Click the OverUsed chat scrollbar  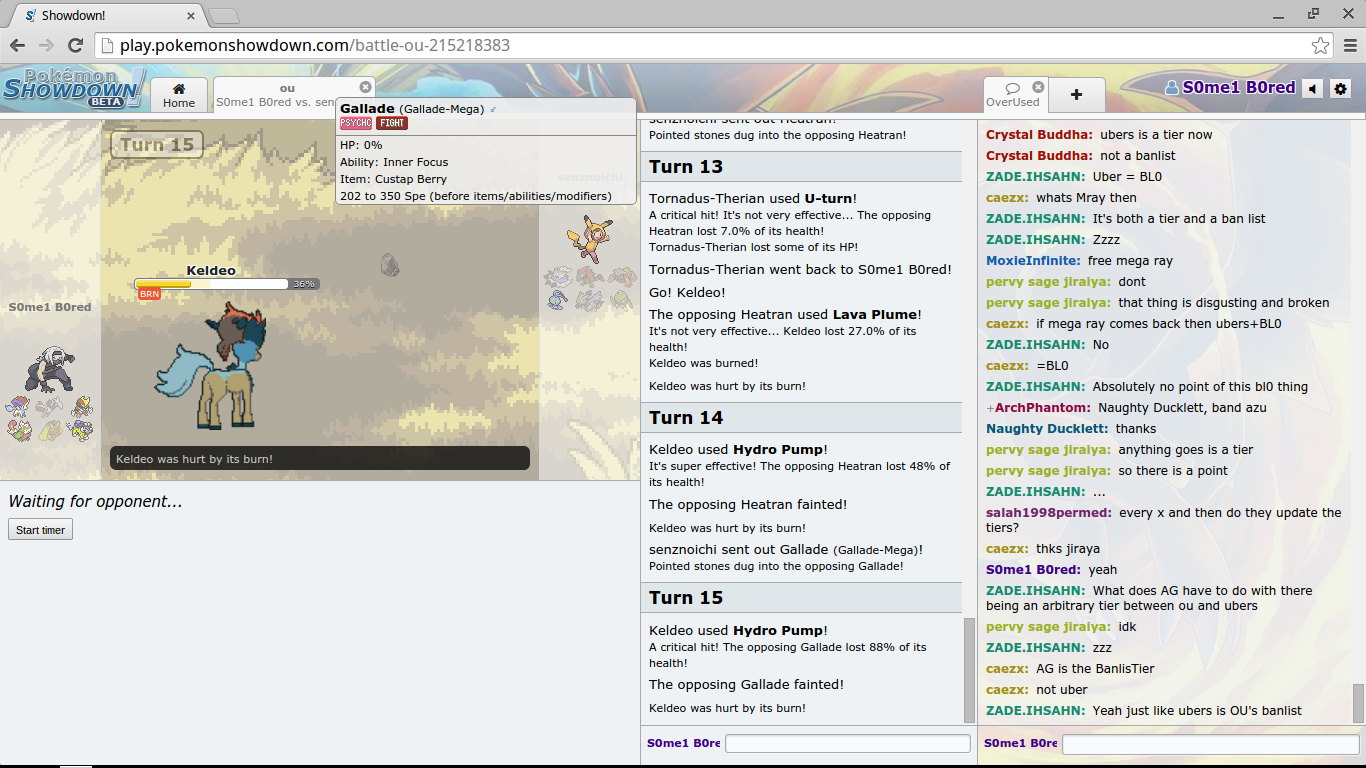1358,704
